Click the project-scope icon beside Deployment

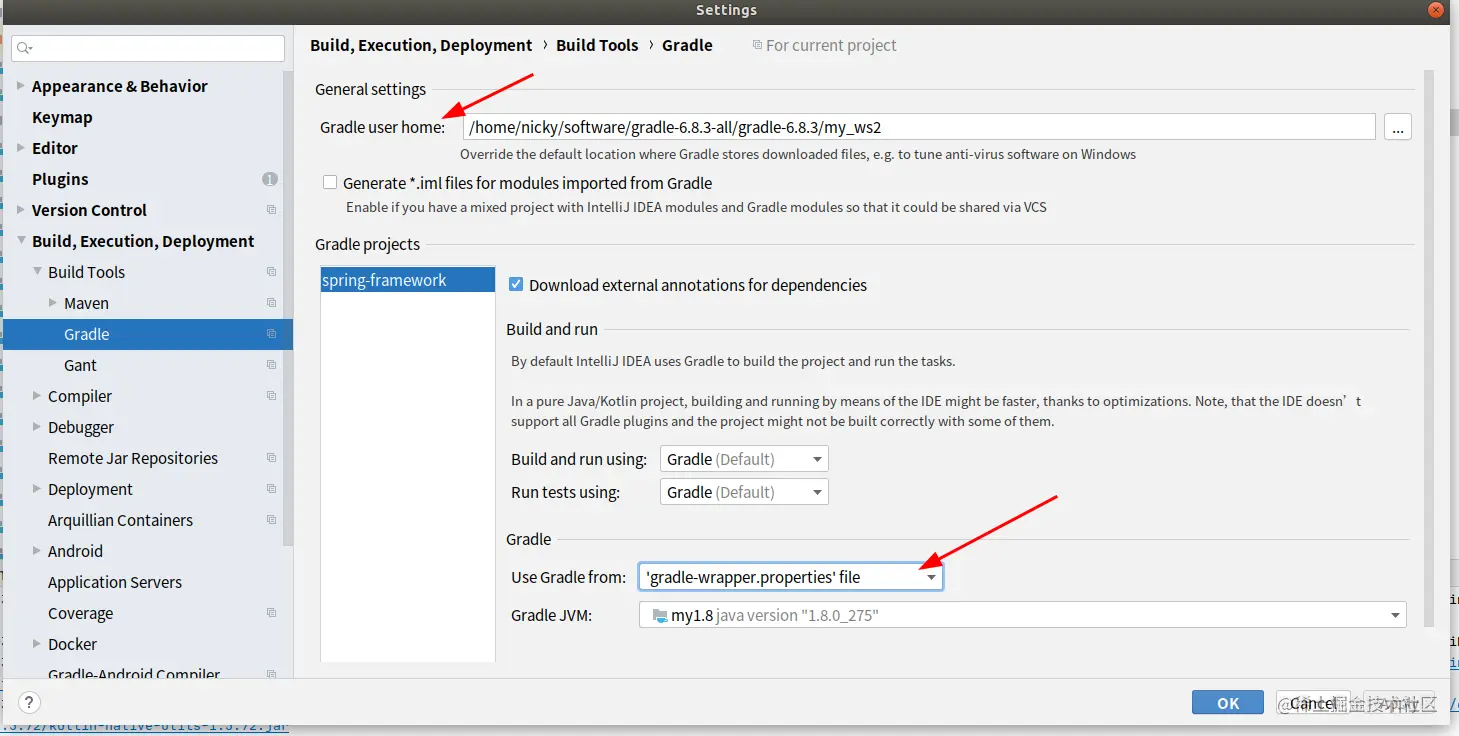coord(271,489)
